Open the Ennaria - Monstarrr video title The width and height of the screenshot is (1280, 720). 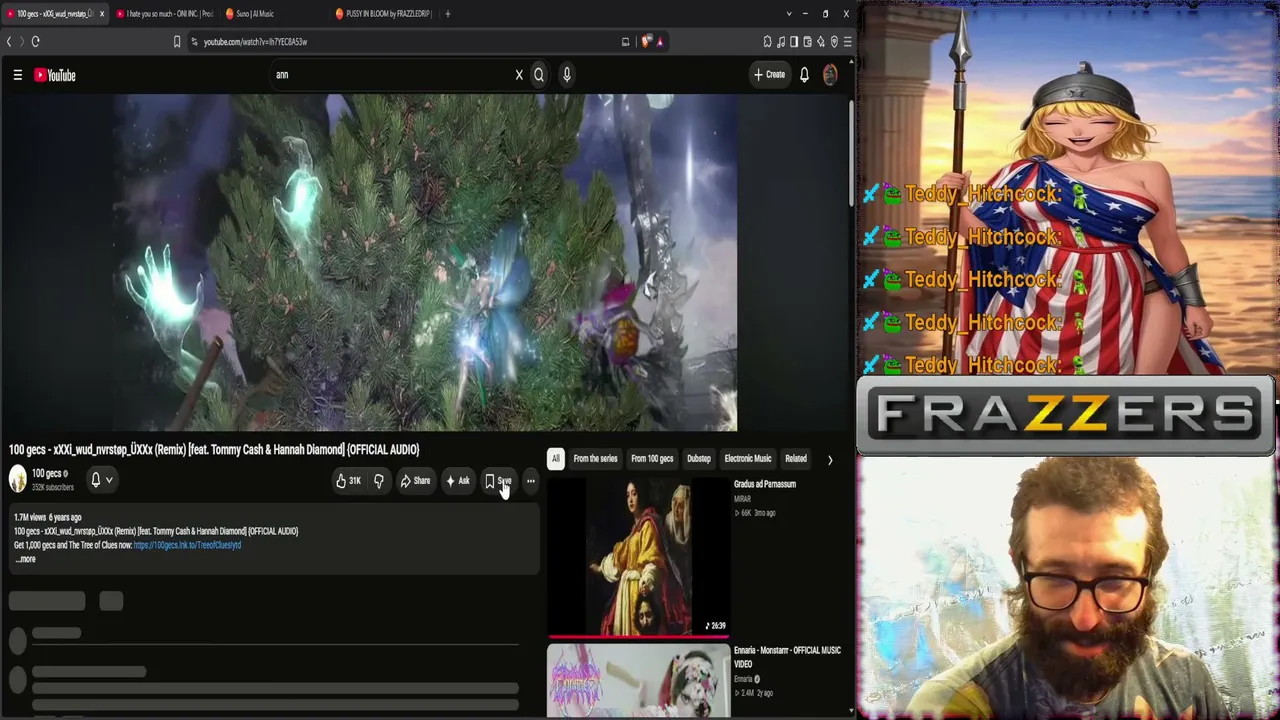point(787,657)
